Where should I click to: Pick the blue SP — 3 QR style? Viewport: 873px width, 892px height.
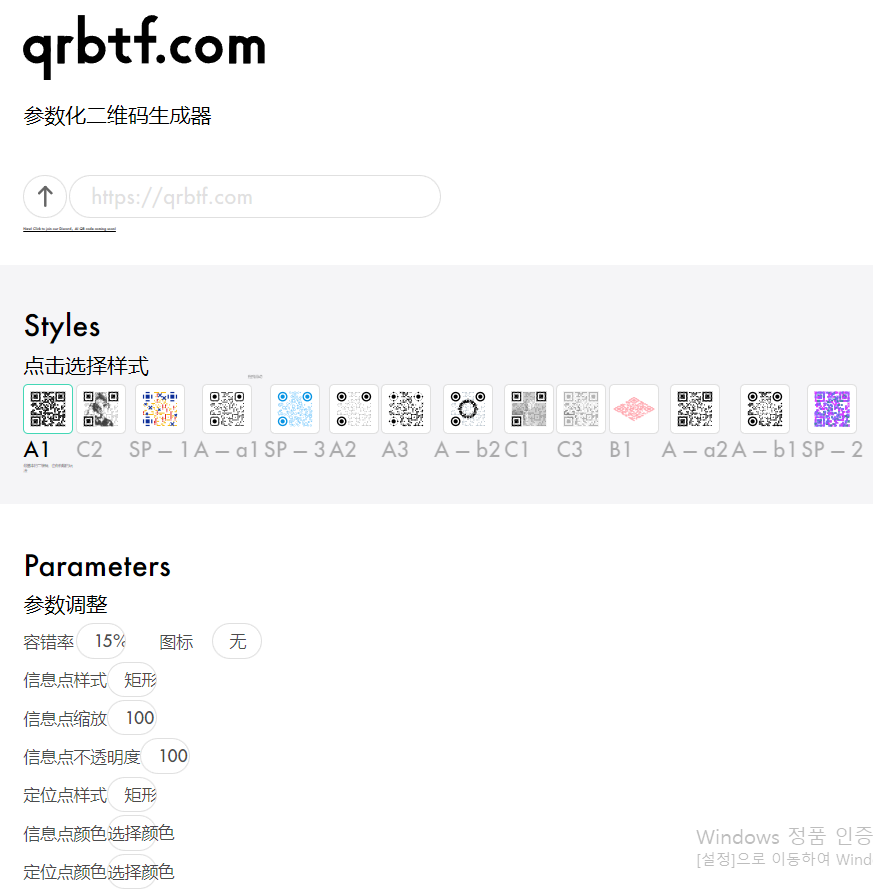click(x=294, y=408)
